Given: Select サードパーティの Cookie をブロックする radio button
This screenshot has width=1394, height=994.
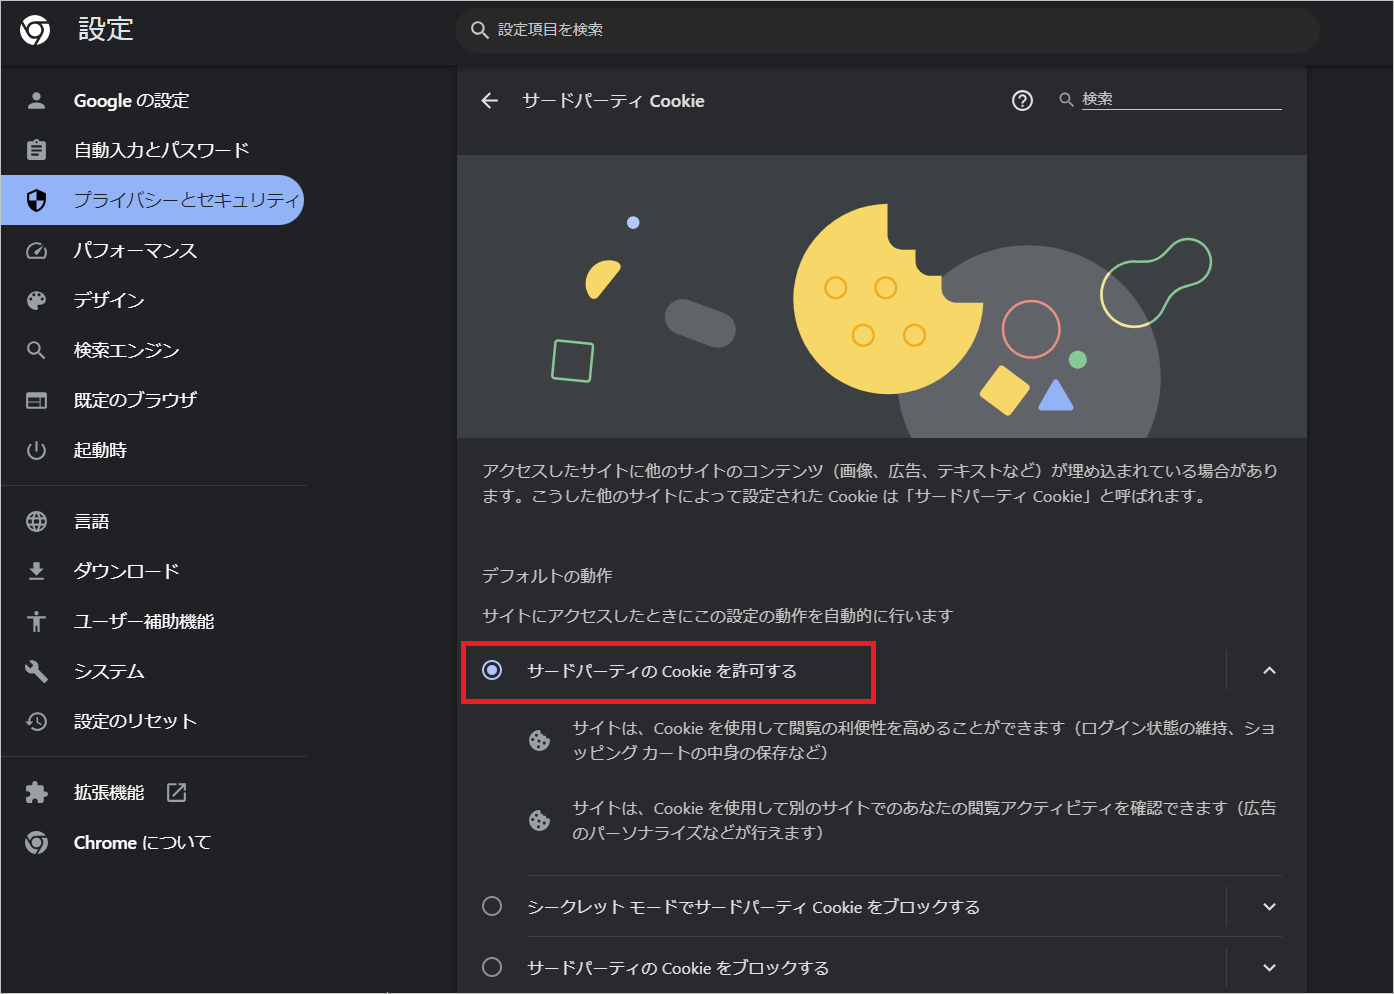Looking at the screenshot, I should (492, 967).
